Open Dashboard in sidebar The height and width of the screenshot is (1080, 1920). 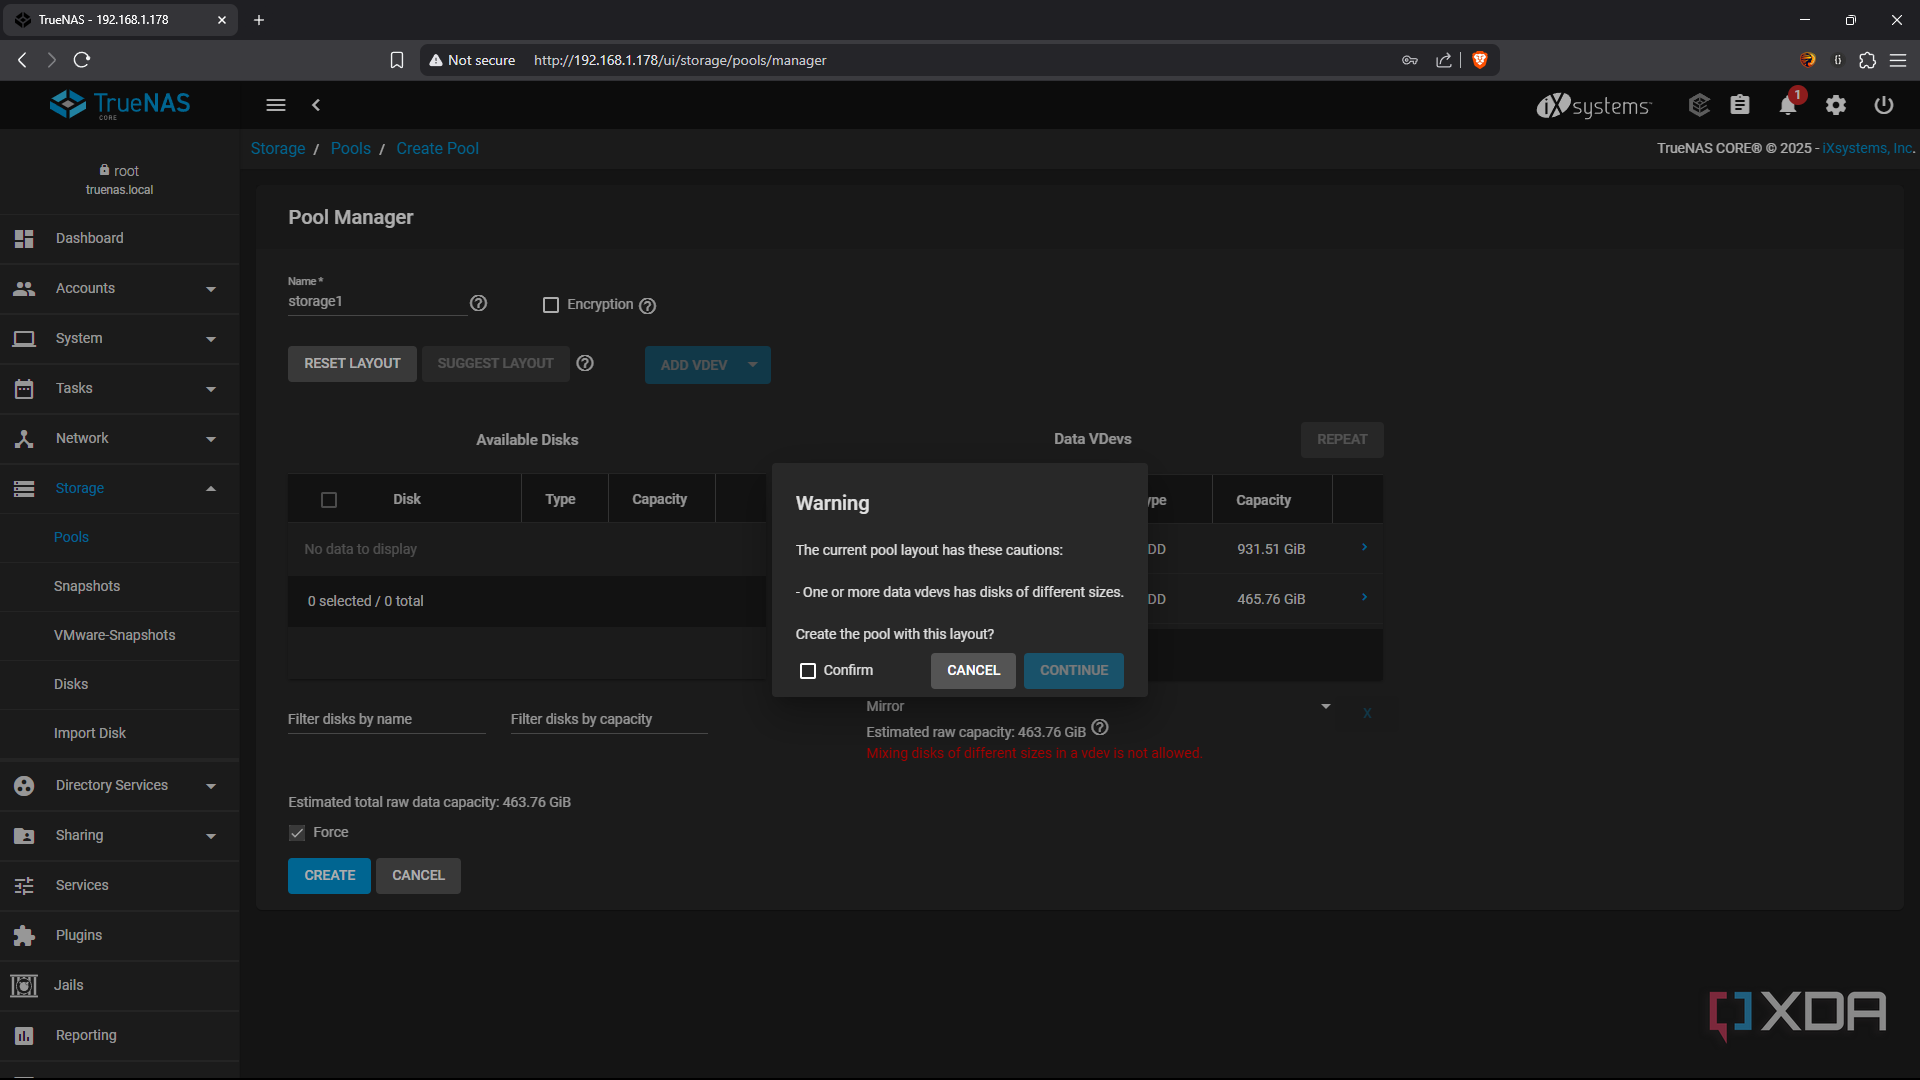point(120,239)
